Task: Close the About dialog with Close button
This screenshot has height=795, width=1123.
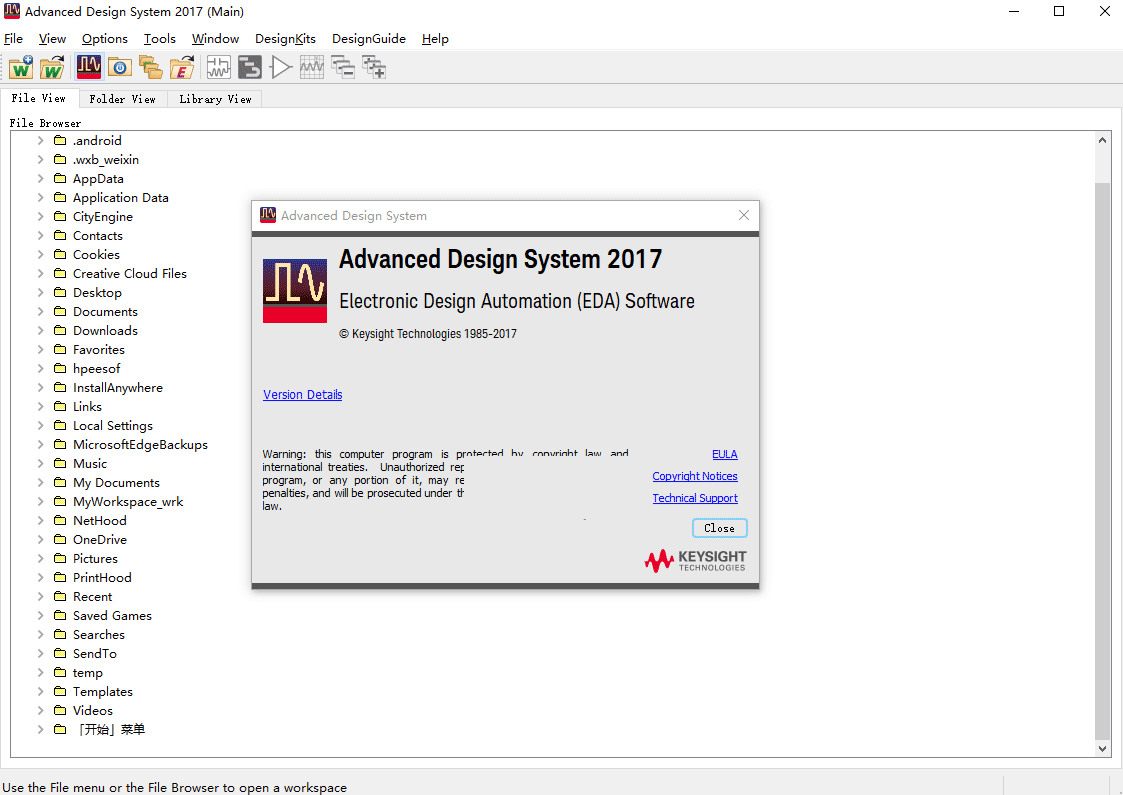Action: (719, 527)
